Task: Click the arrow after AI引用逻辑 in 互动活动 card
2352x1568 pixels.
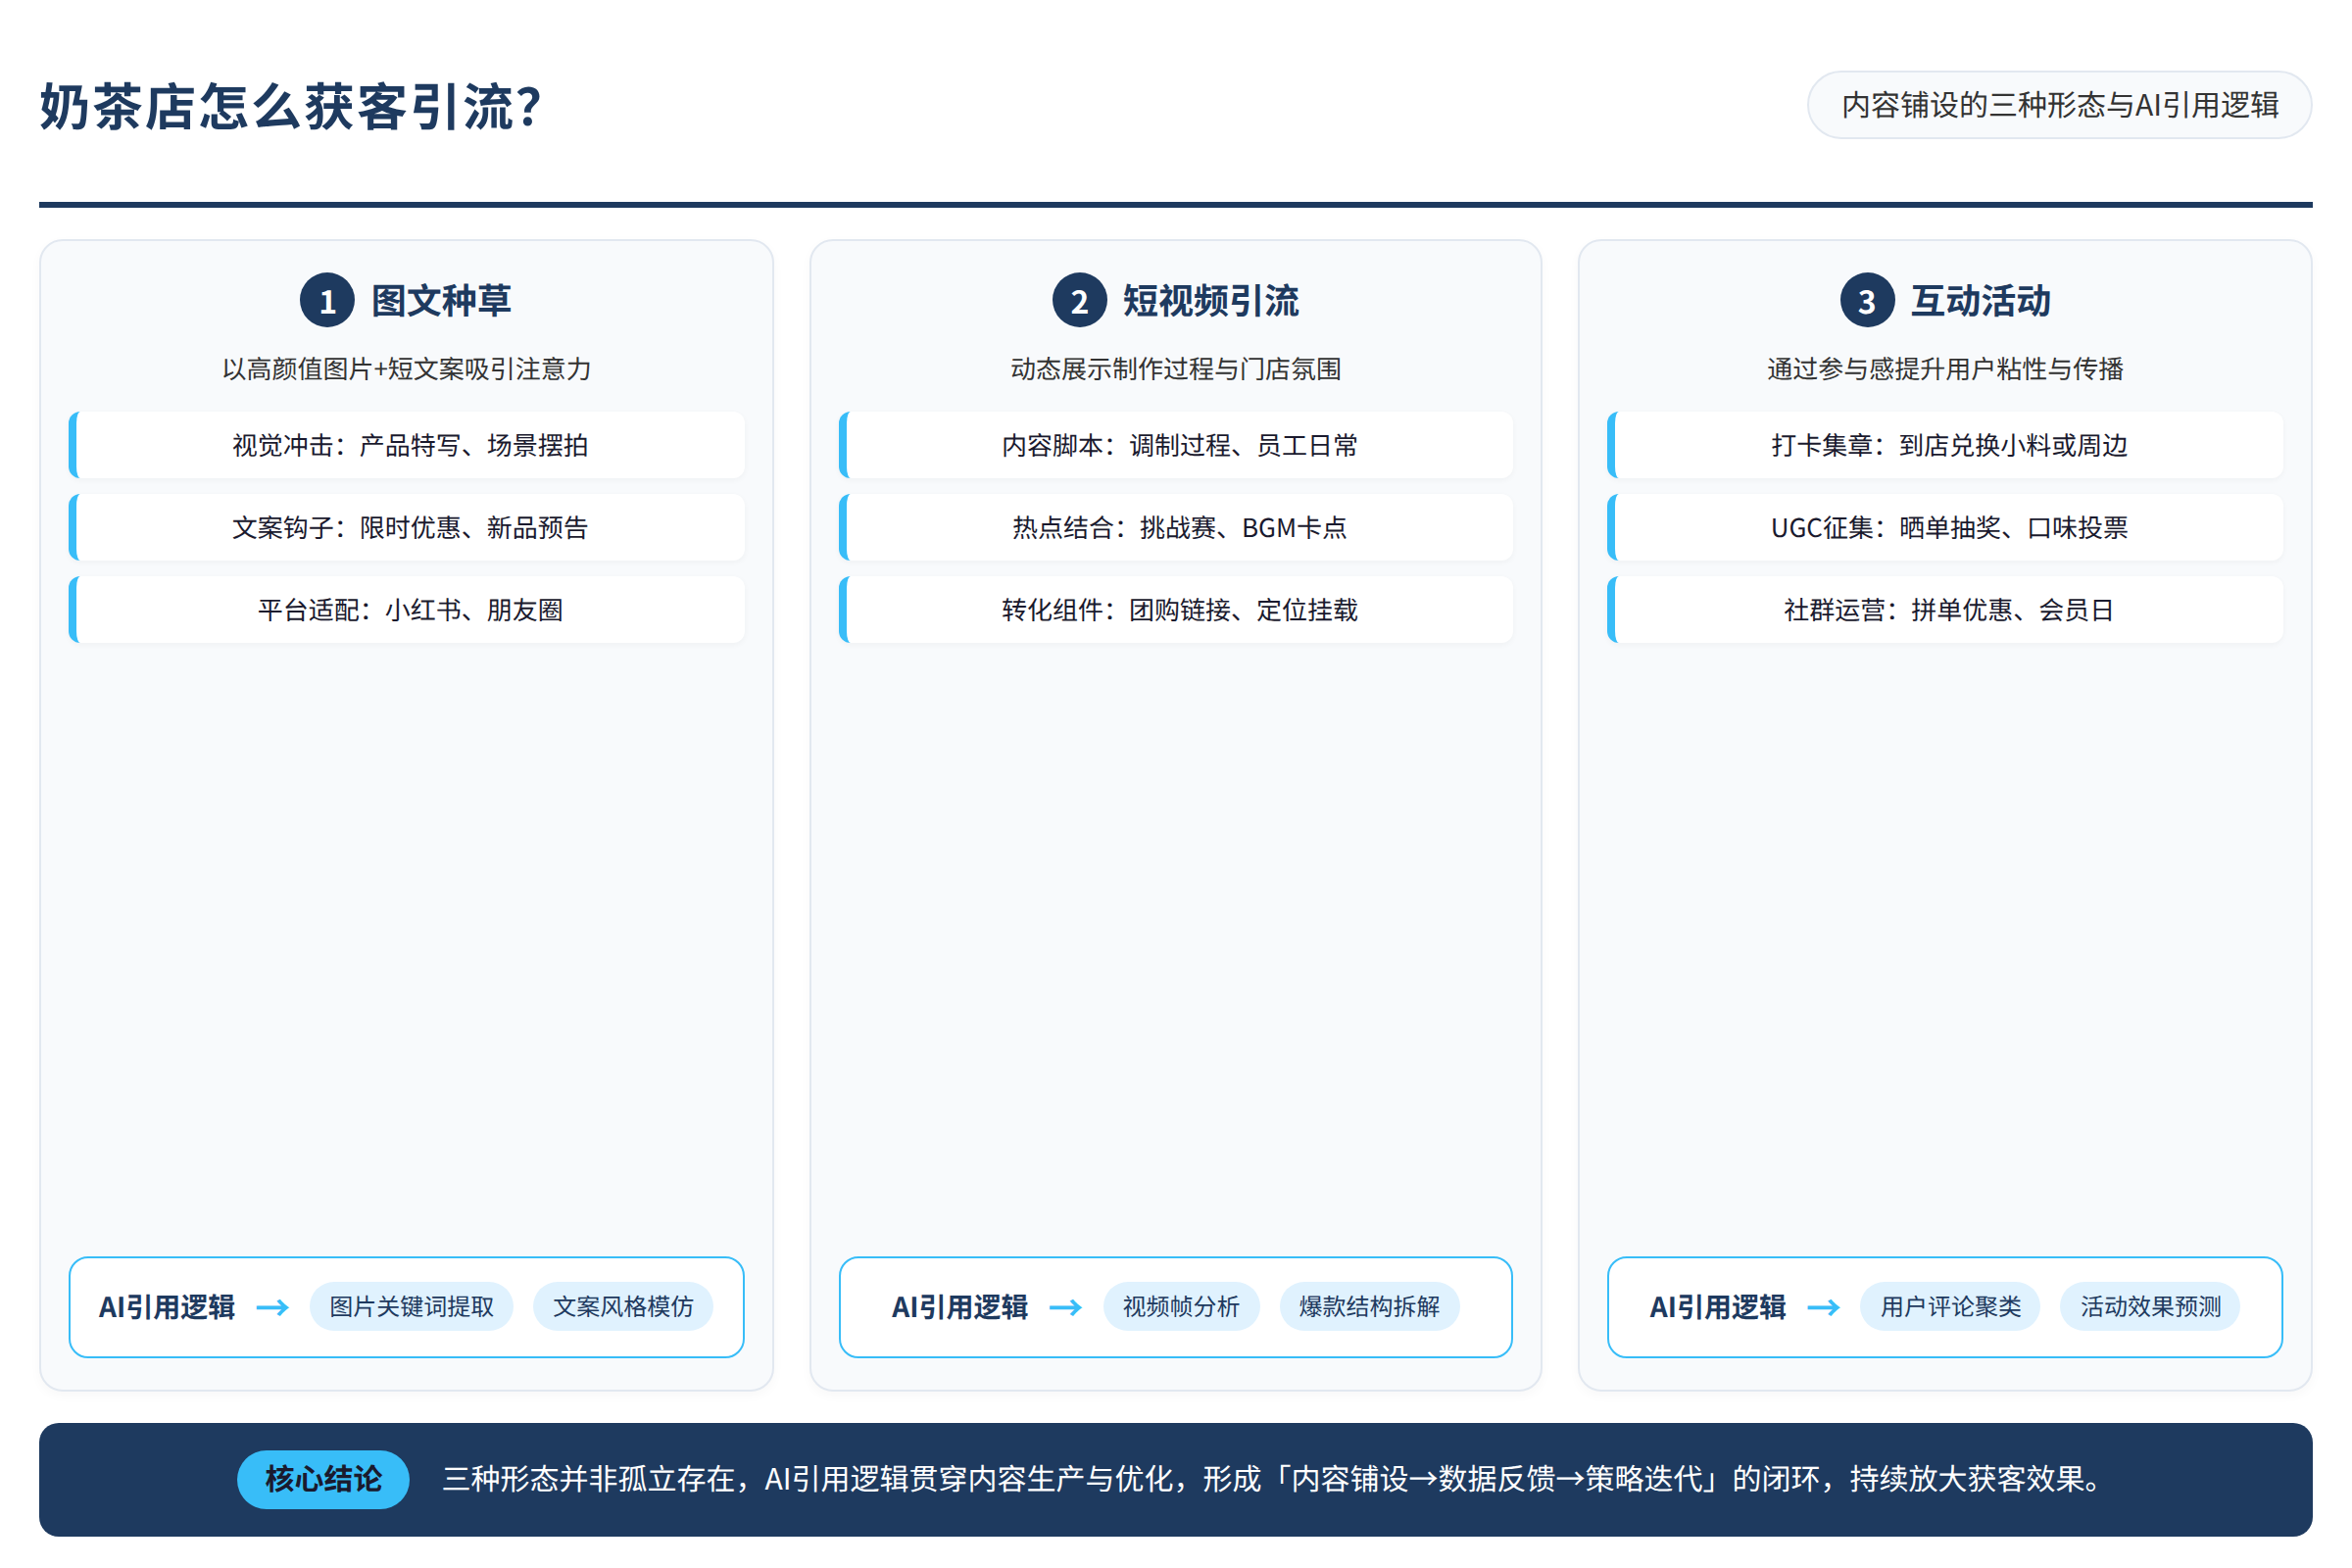Action: (x=1823, y=1307)
